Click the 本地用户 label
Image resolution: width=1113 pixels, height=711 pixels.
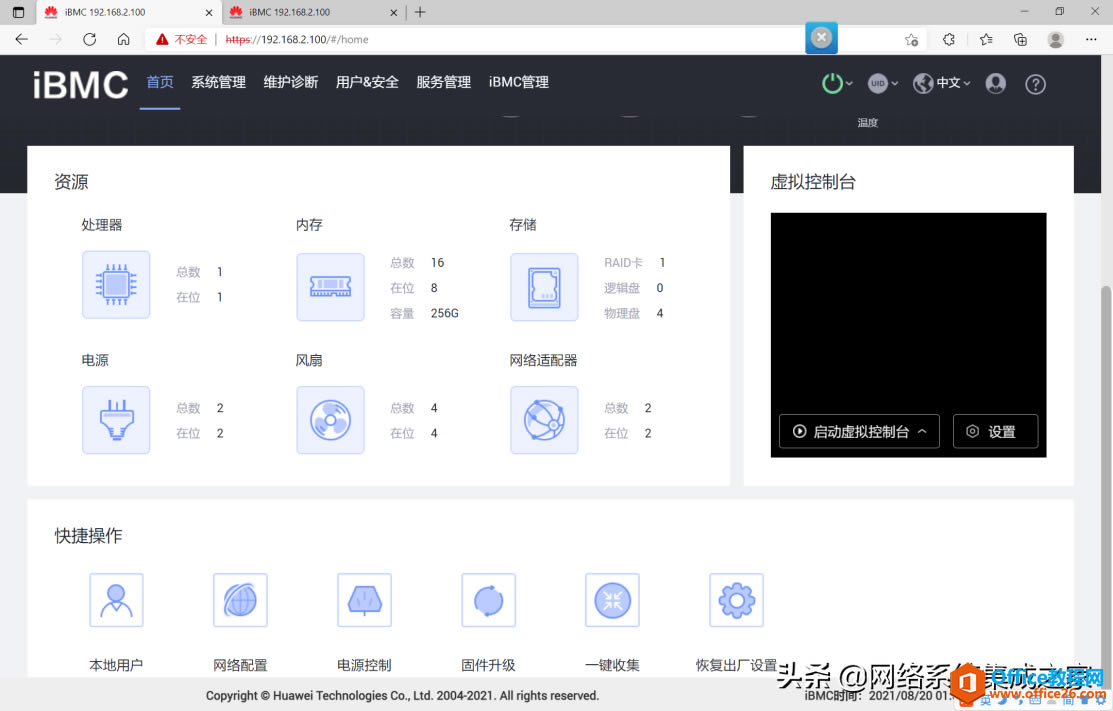pyautogui.click(x=116, y=665)
